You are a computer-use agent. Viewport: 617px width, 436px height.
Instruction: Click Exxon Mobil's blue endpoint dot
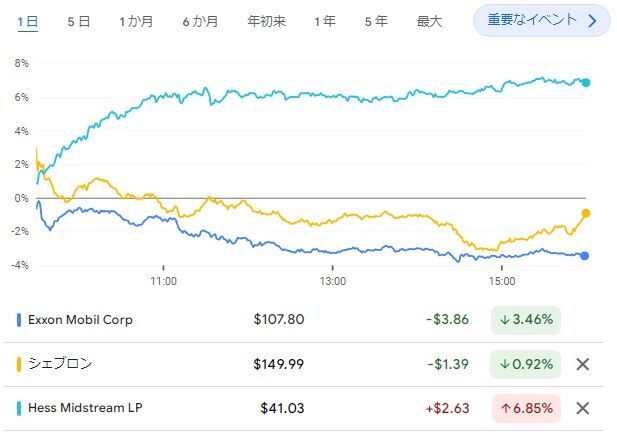585,256
